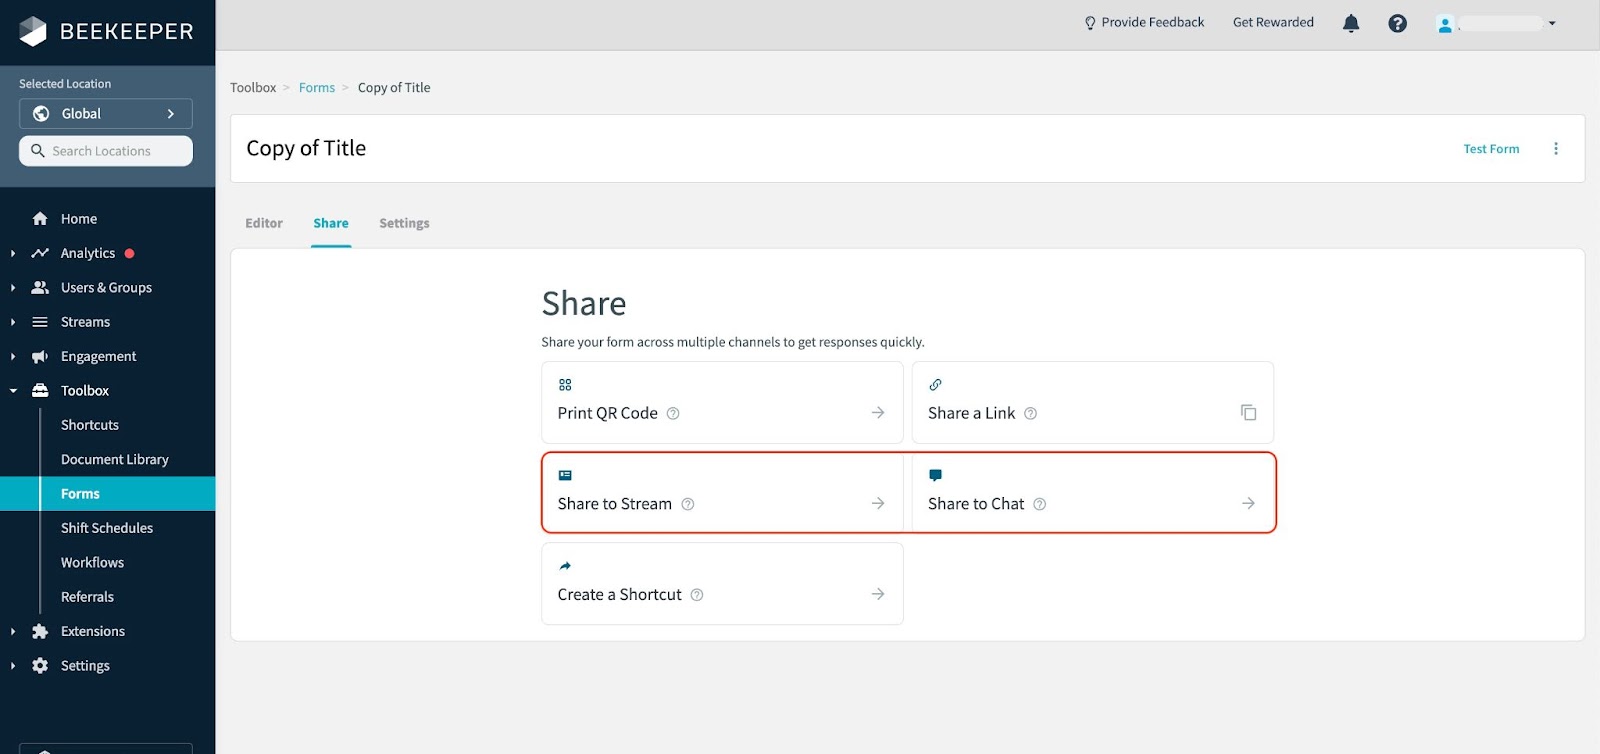The image size is (1600, 754).
Task: Click the Analytics chart icon in sidebar
Action: [40, 253]
